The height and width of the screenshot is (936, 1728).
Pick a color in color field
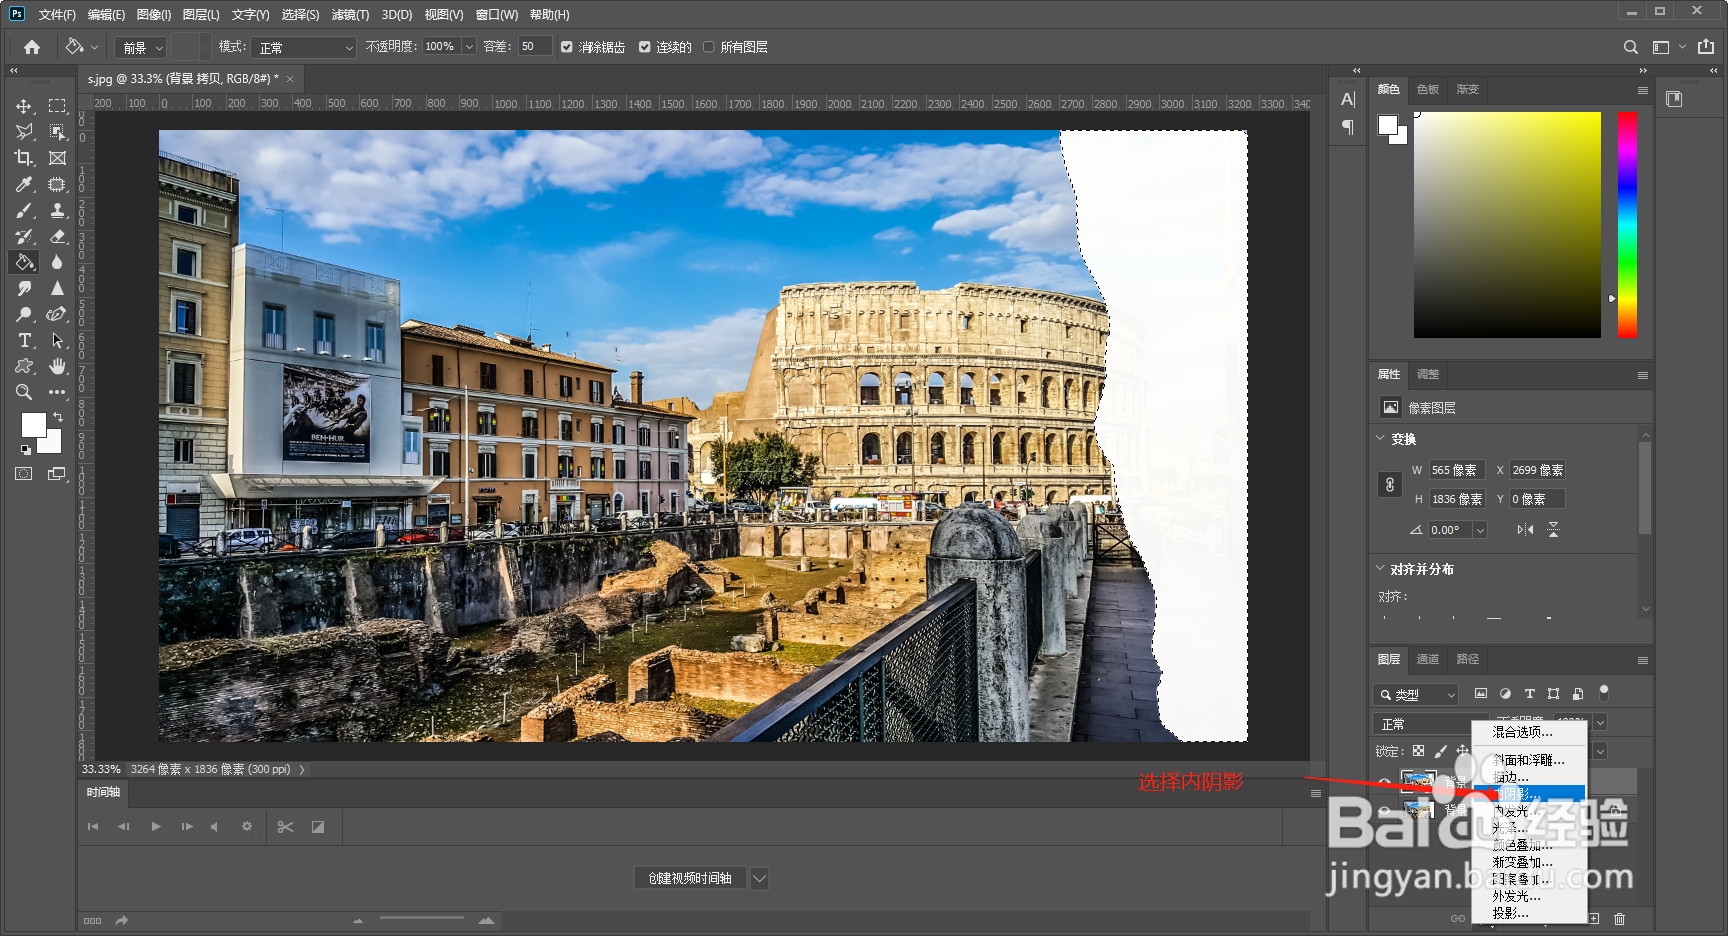pos(1507,224)
